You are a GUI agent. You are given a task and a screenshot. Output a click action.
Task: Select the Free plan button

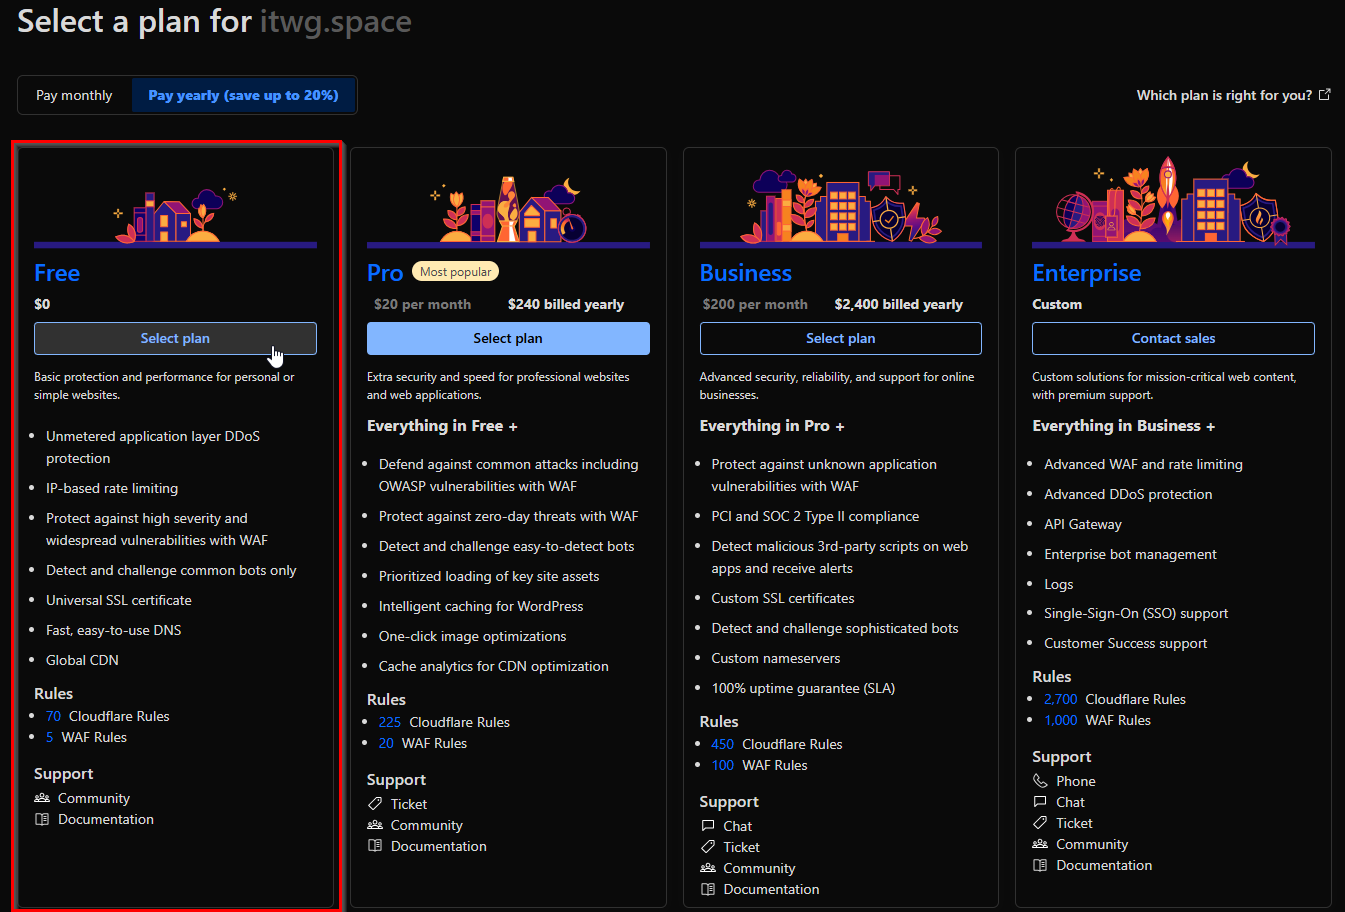(175, 338)
